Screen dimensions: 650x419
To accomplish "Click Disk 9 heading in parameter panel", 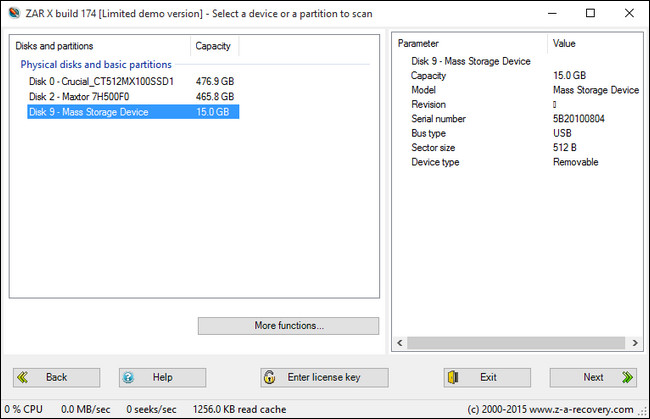I will click(x=471, y=61).
